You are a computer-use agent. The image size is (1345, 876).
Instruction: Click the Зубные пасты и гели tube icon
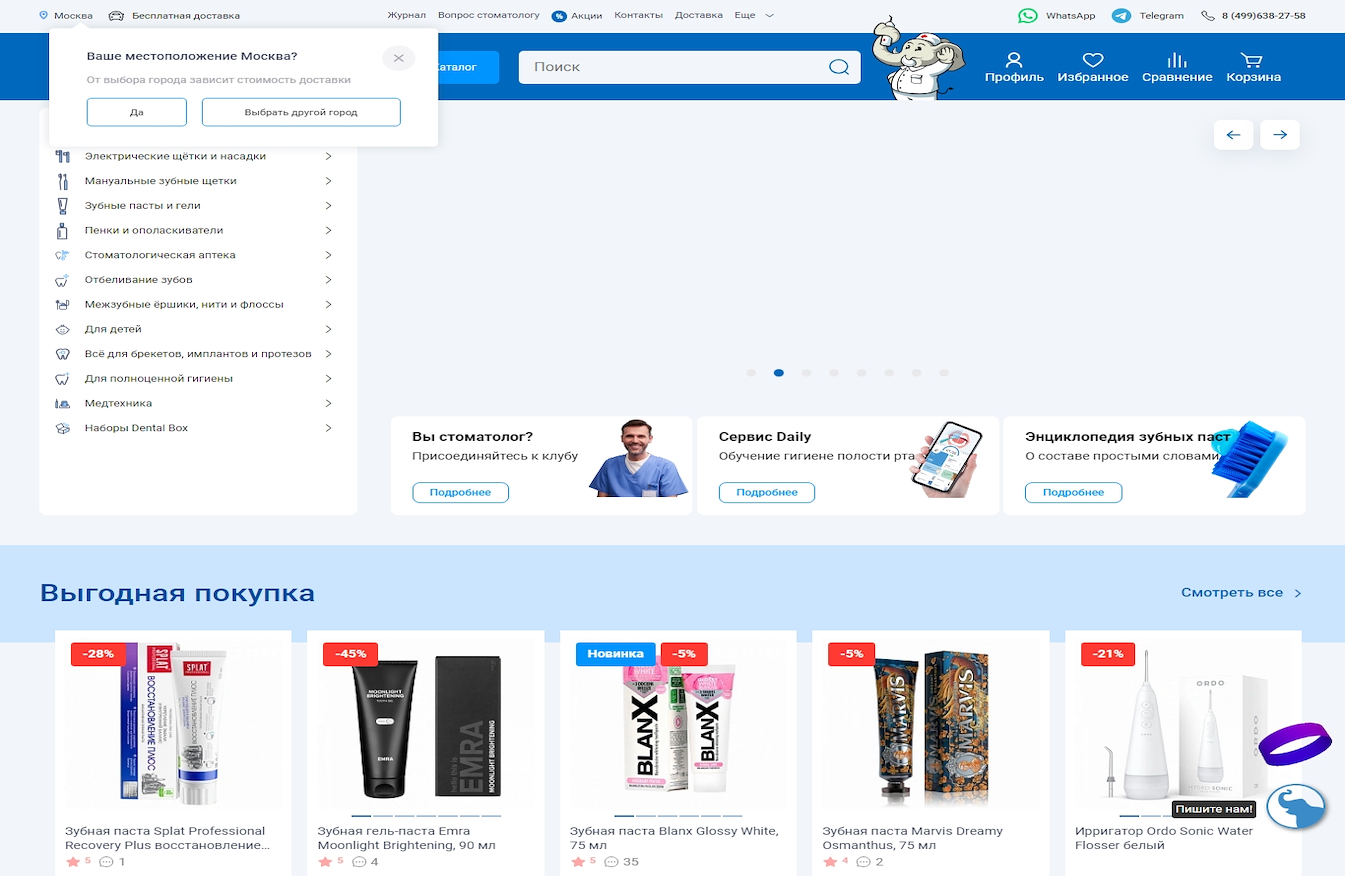[62, 205]
